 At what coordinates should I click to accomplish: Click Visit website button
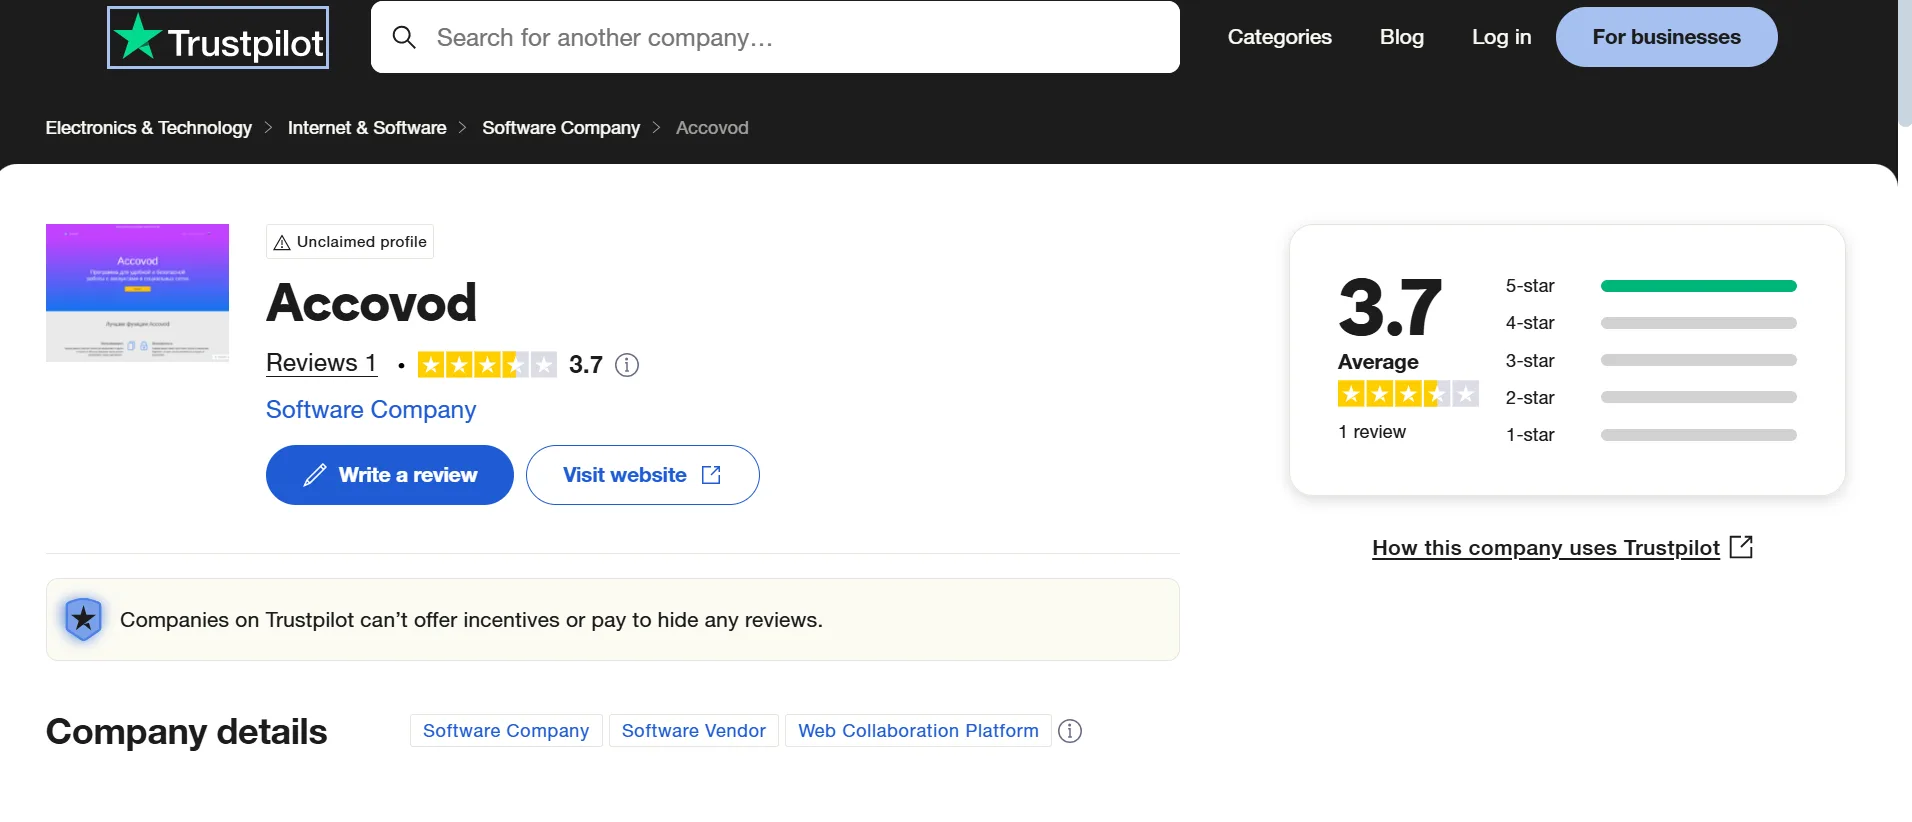pos(643,475)
